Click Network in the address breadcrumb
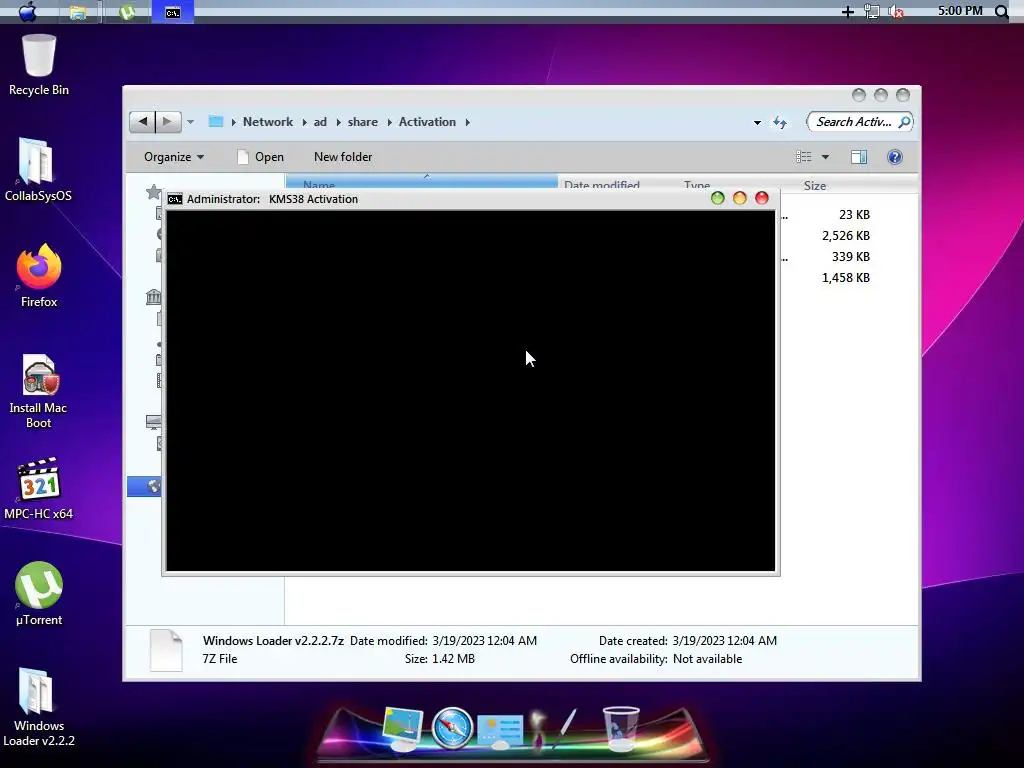 (x=268, y=122)
